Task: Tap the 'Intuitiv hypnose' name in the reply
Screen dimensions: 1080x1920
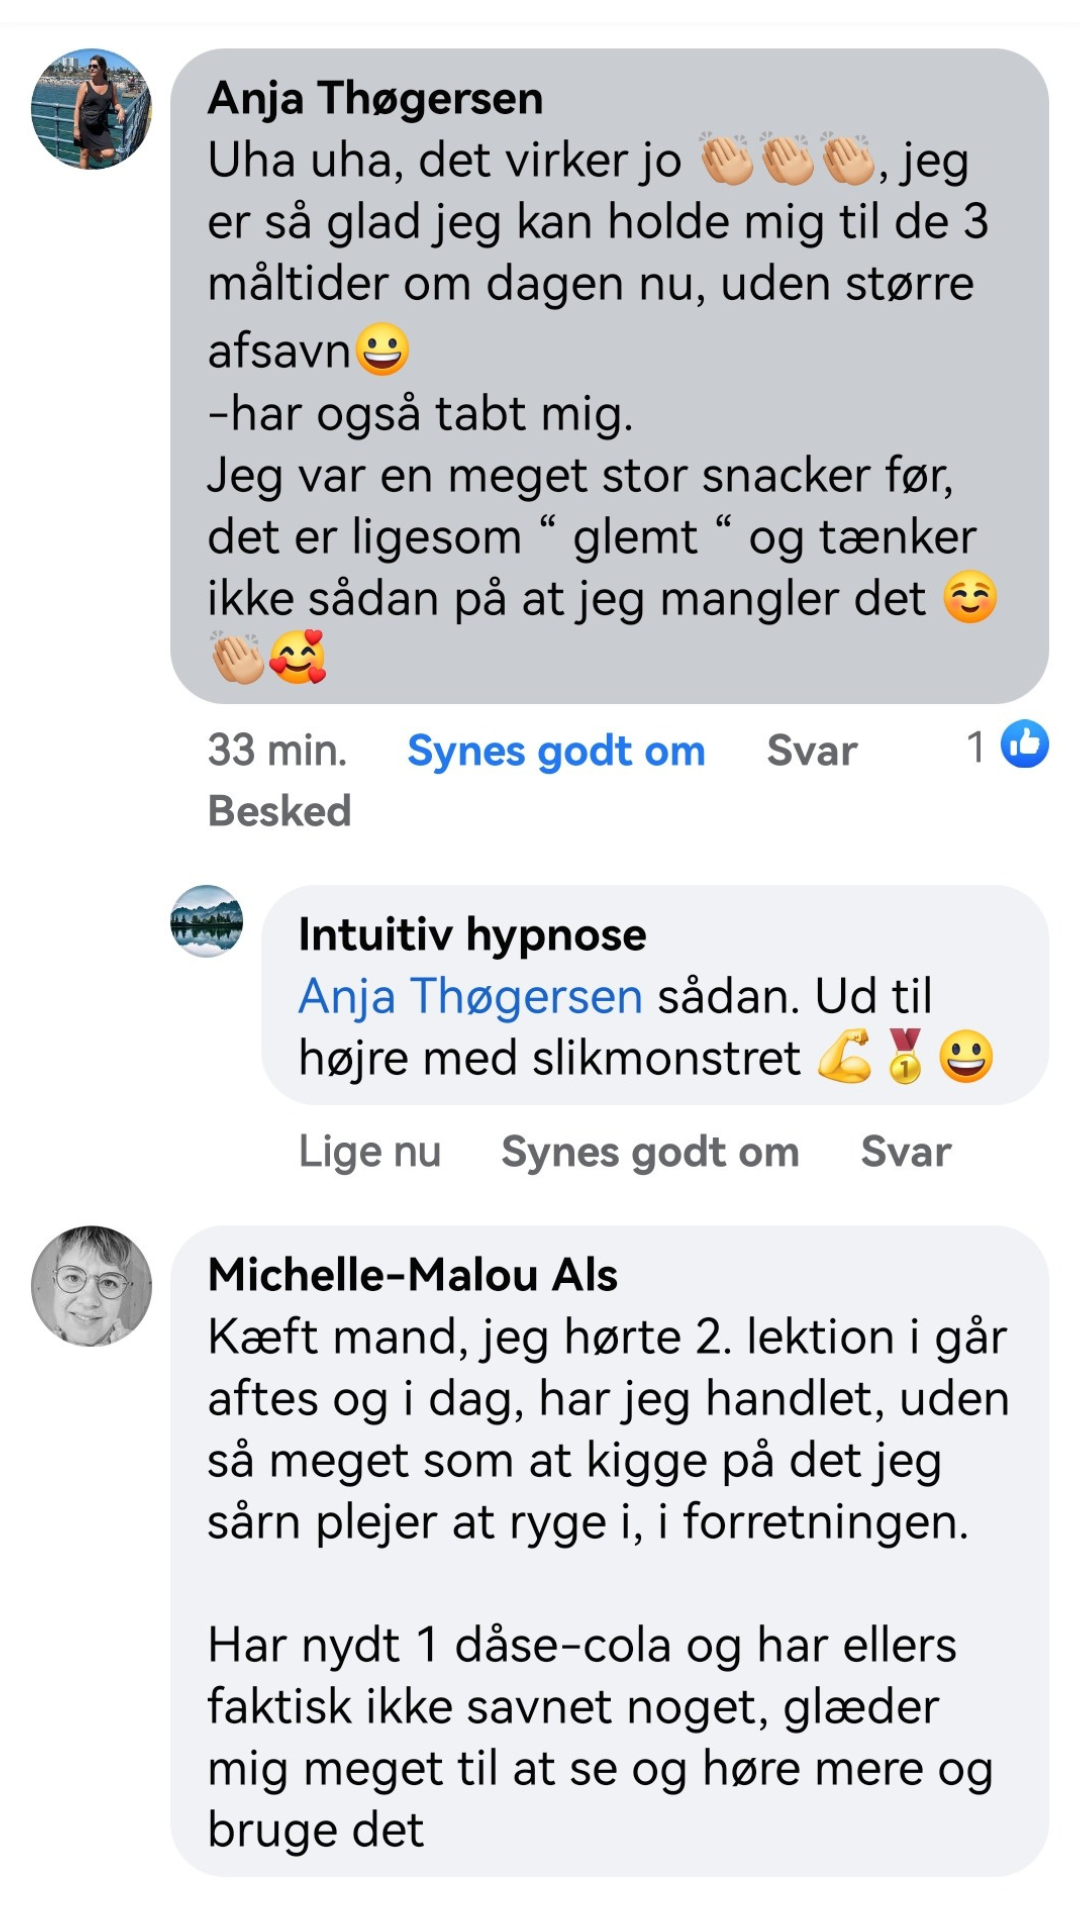Action: pyautogui.click(x=472, y=935)
